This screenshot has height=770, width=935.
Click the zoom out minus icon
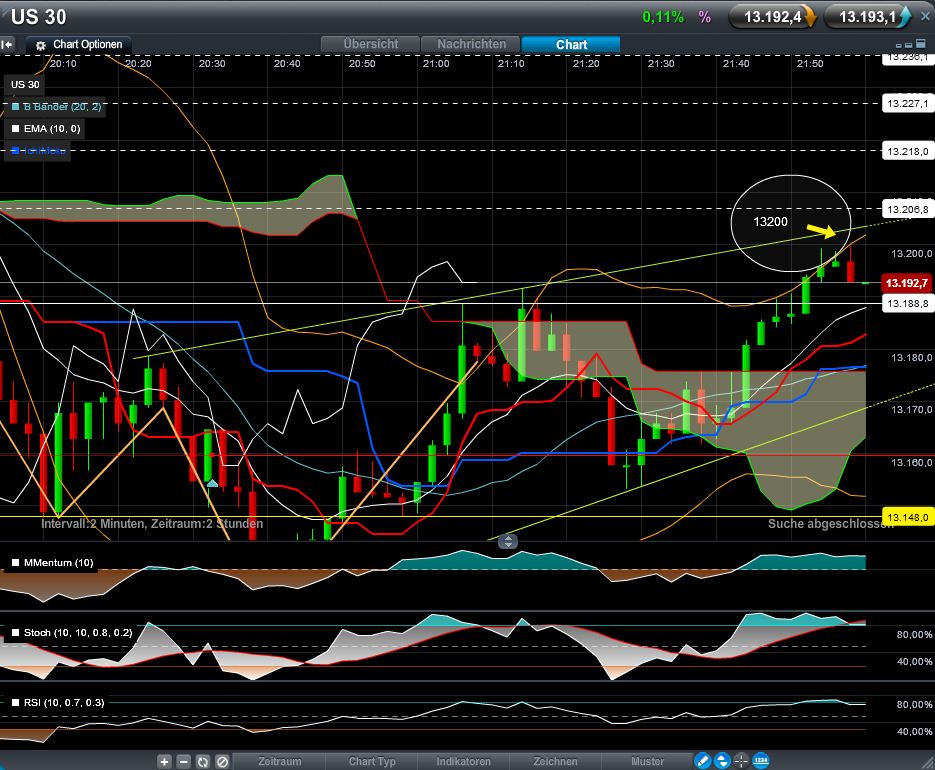184,761
